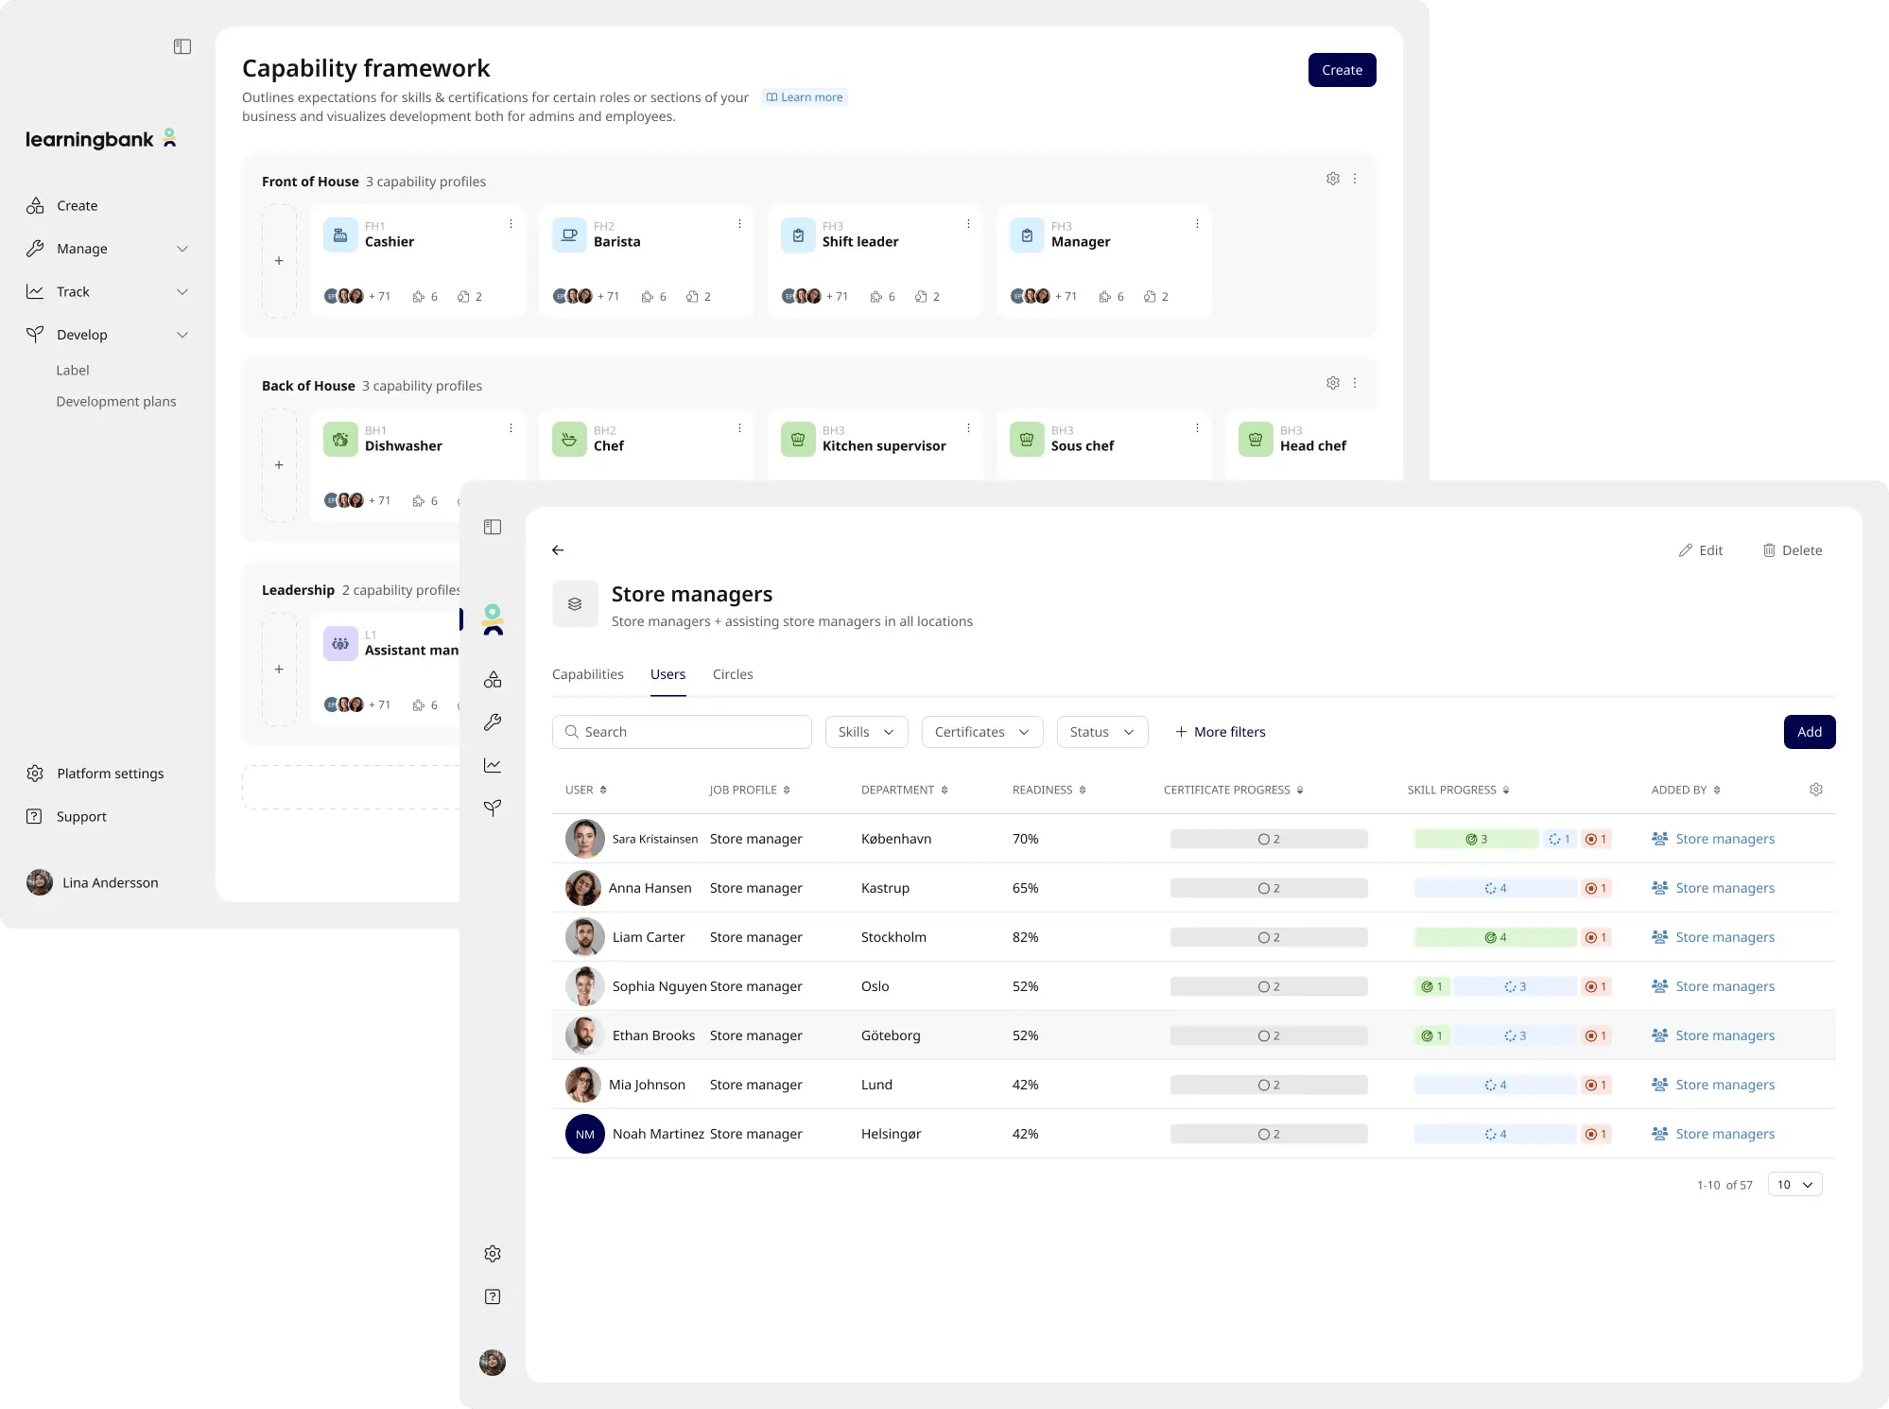
Task: Click the Track chart icon in mini sidebar
Action: click(492, 765)
